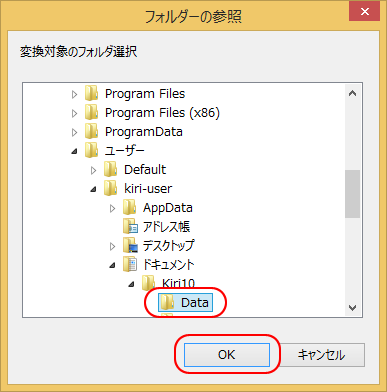The width and height of the screenshot is (387, 392).
Task: Click the アドレス帳 contacts folder icon
Action: (x=130, y=227)
